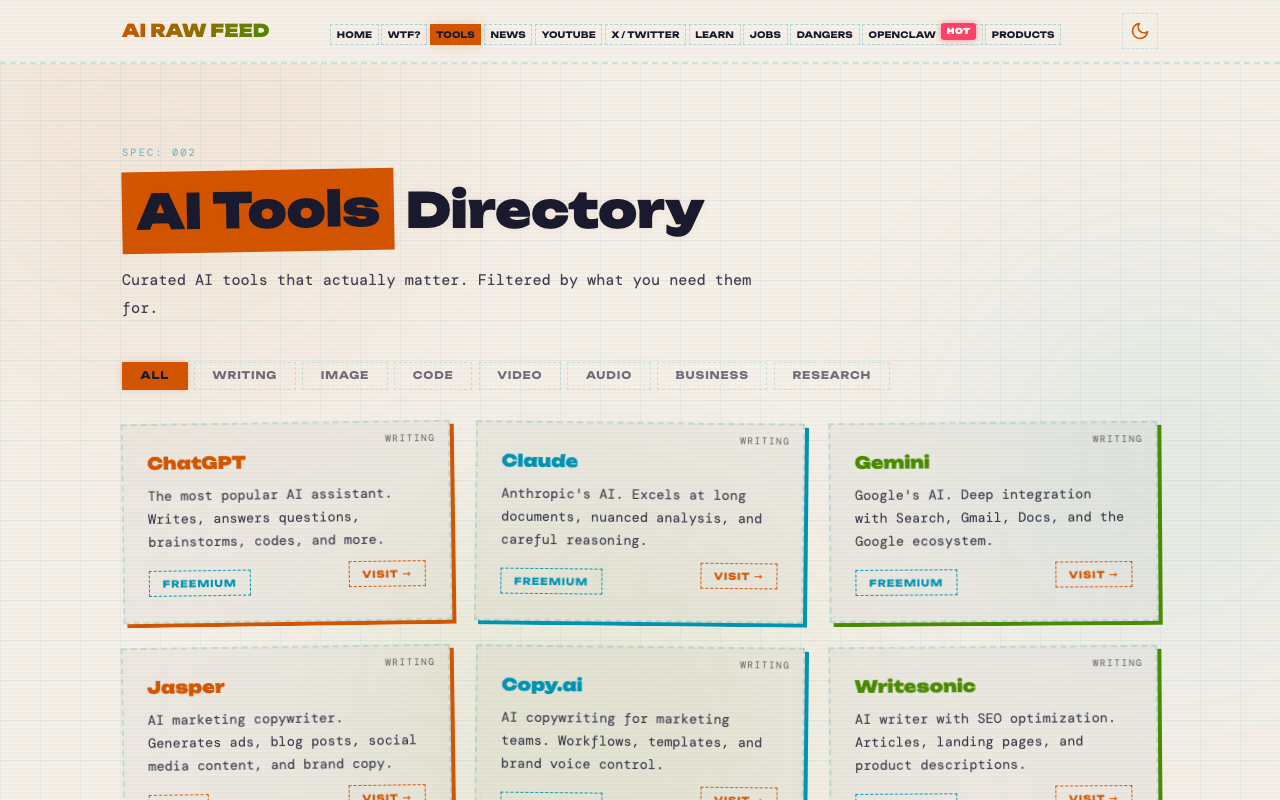Go to the JOBS page
Viewport: 1280px width, 800px height.
point(765,33)
